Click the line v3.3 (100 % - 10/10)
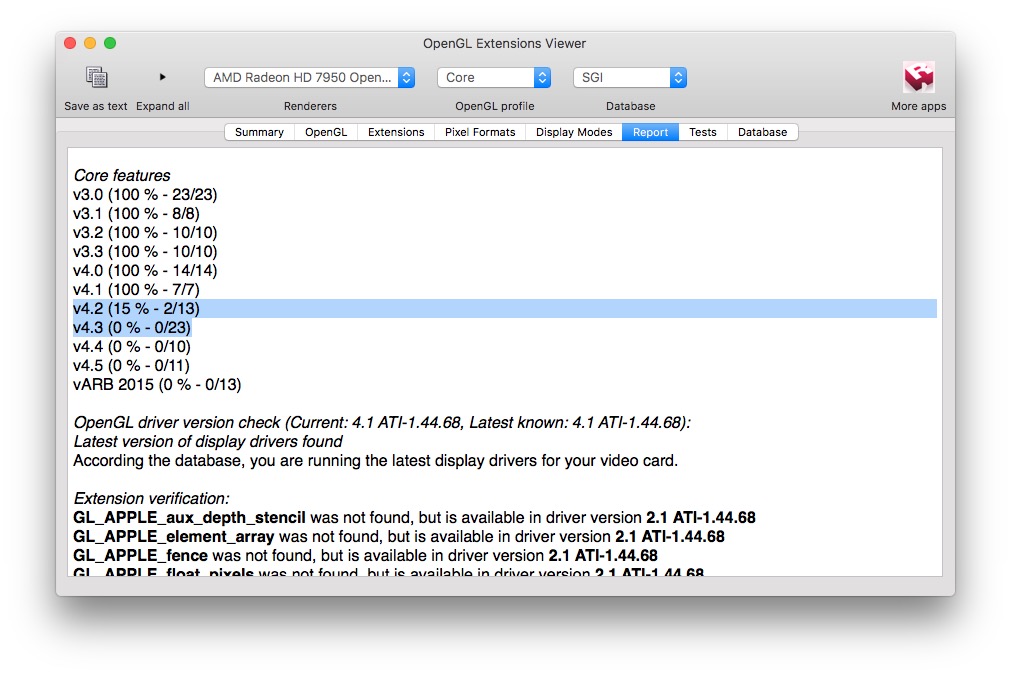 click(145, 252)
